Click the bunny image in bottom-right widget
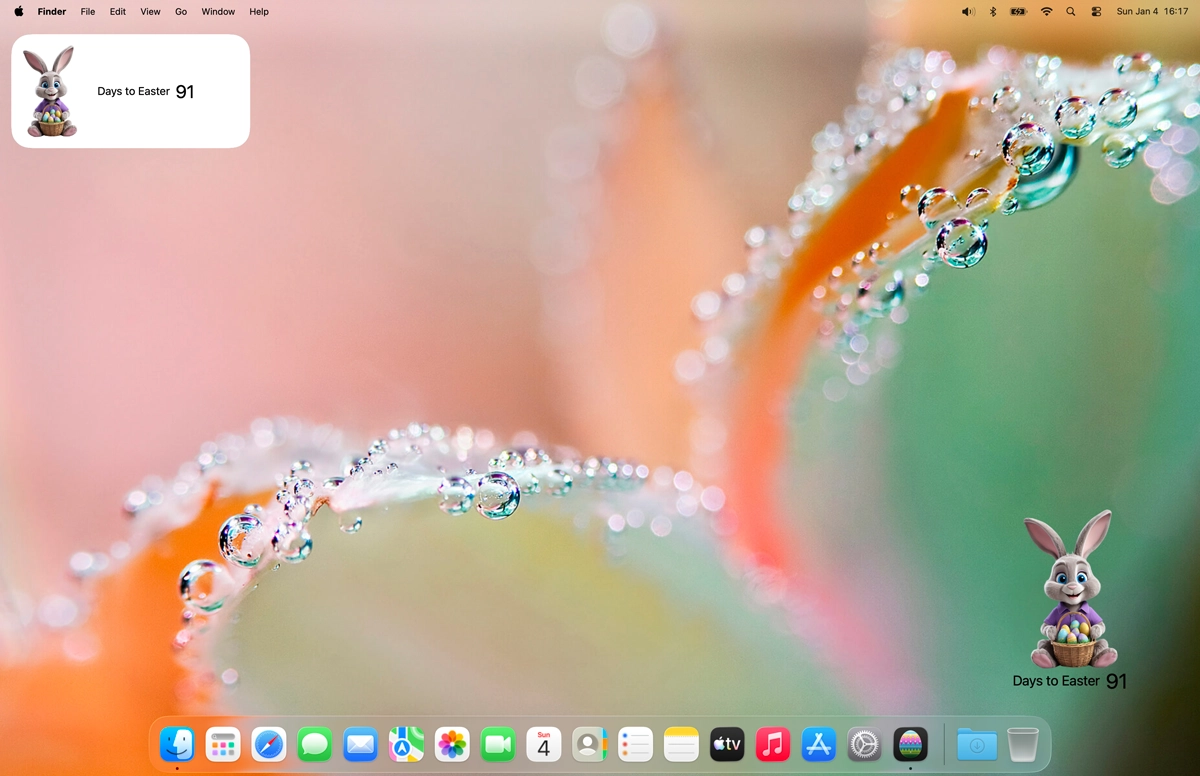The height and width of the screenshot is (776, 1200). [1073, 588]
